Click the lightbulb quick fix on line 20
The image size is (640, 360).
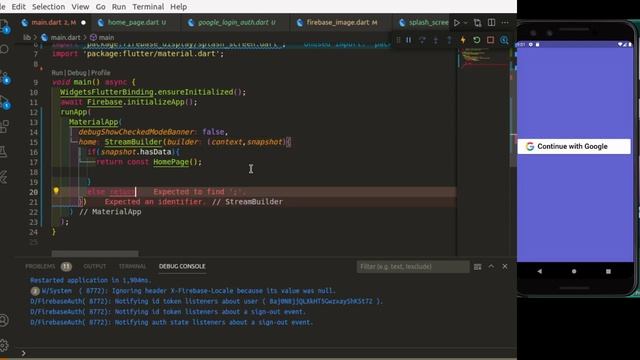[56, 191]
